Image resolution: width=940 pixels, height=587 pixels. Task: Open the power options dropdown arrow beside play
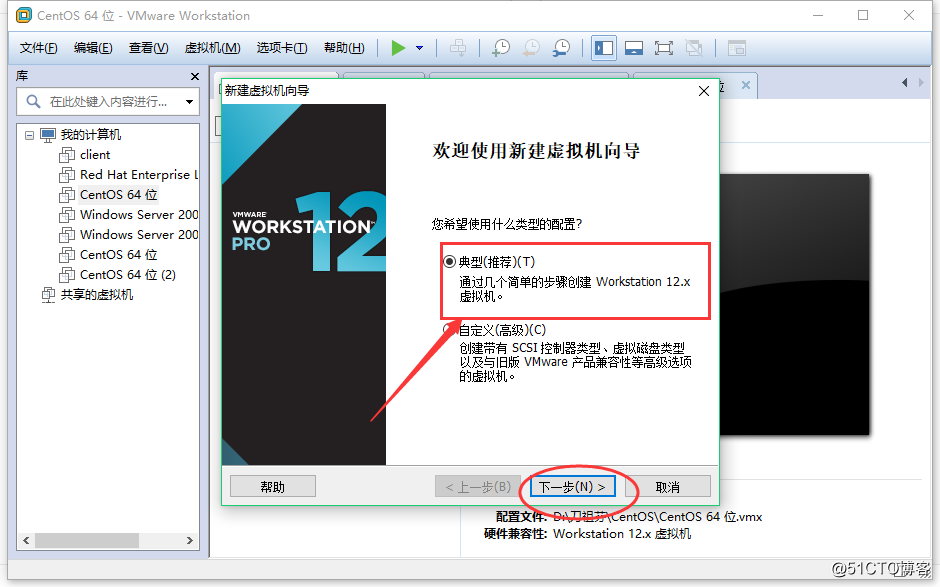(420, 48)
